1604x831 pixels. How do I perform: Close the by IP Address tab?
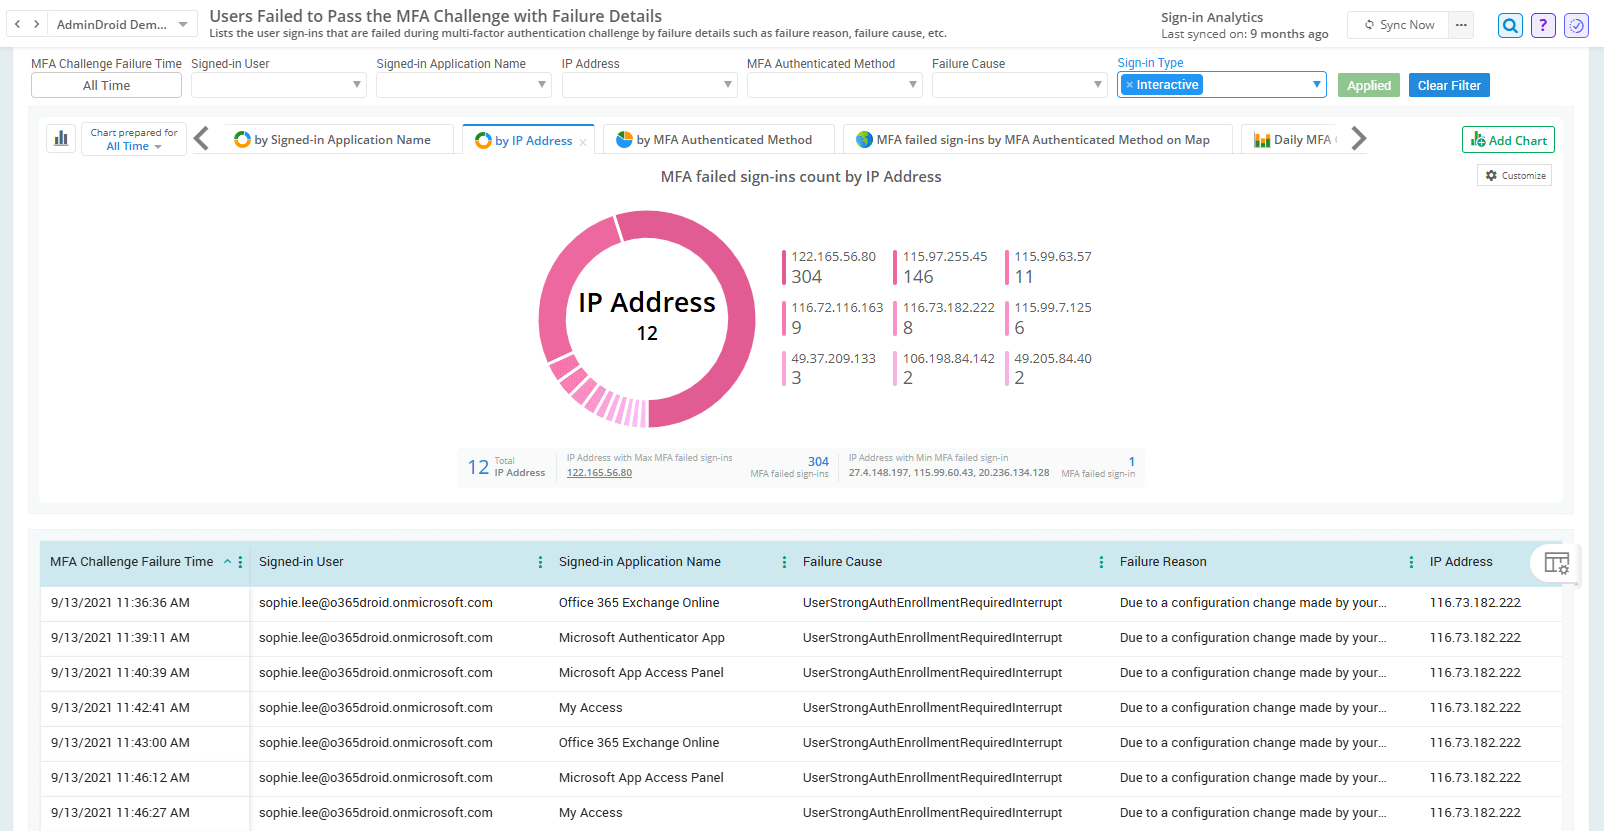pyautogui.click(x=583, y=142)
